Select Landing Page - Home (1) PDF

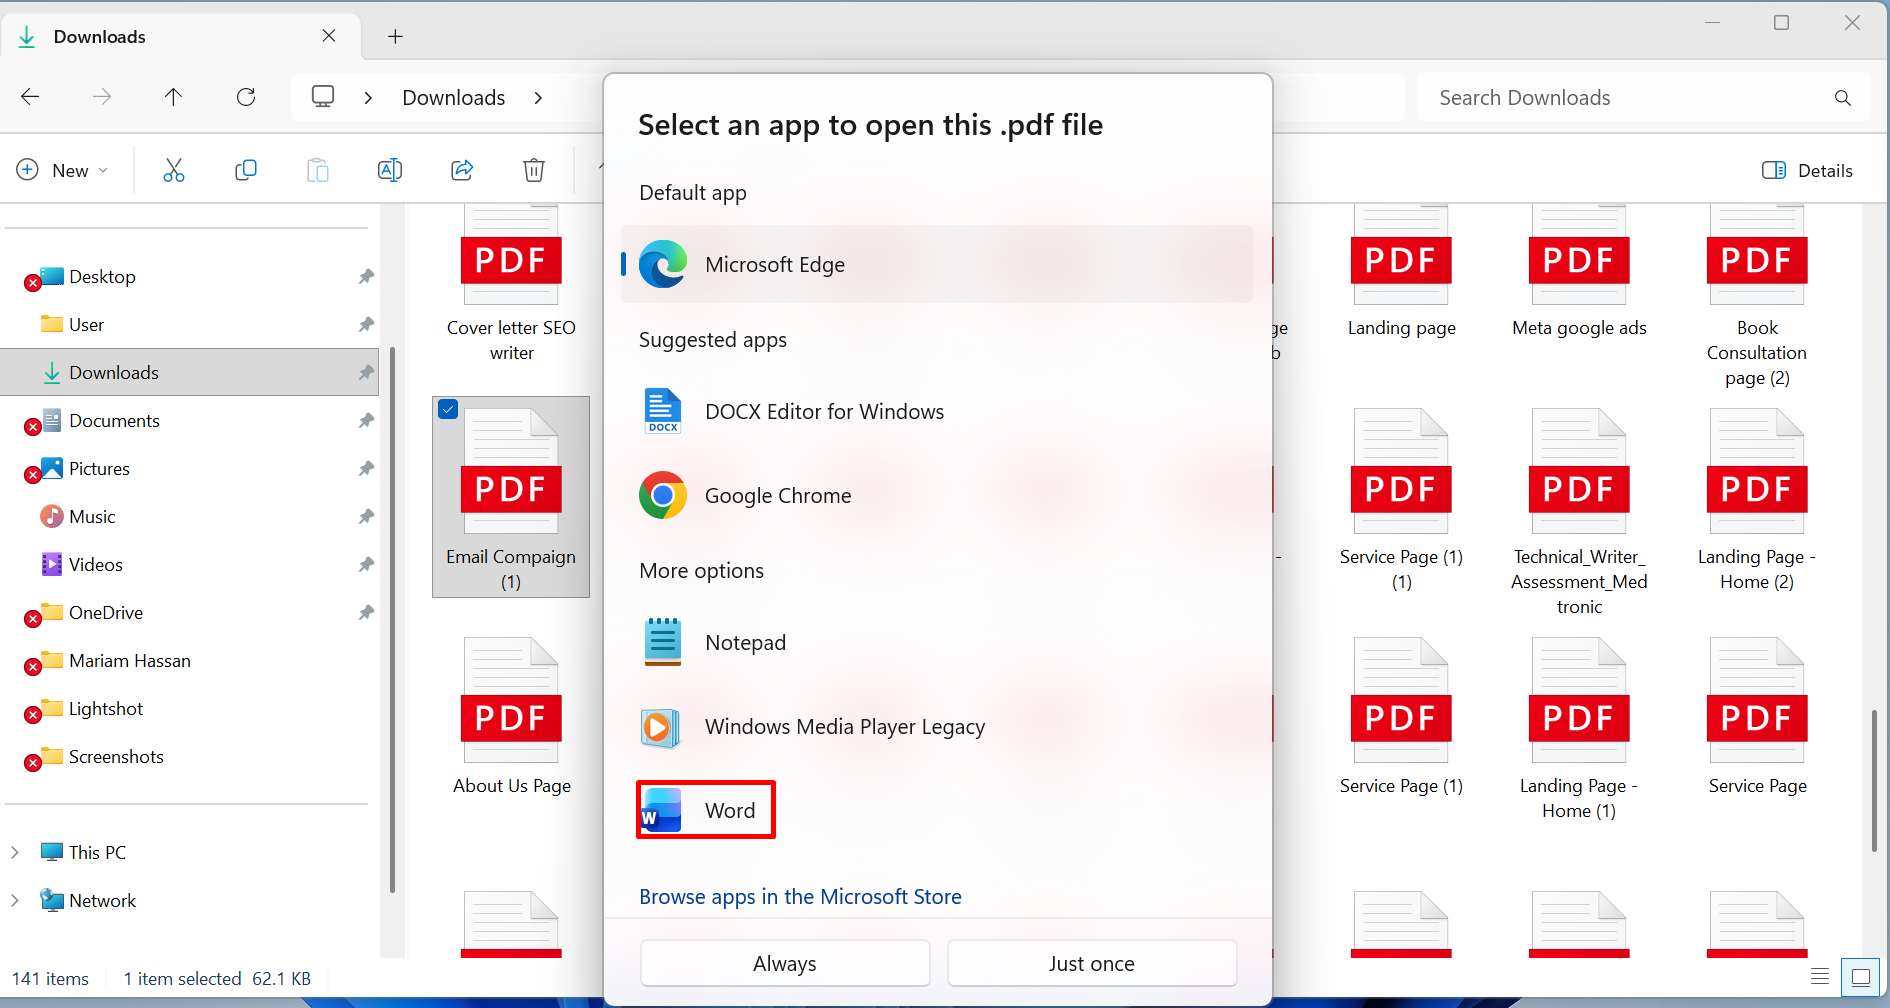1579,729
